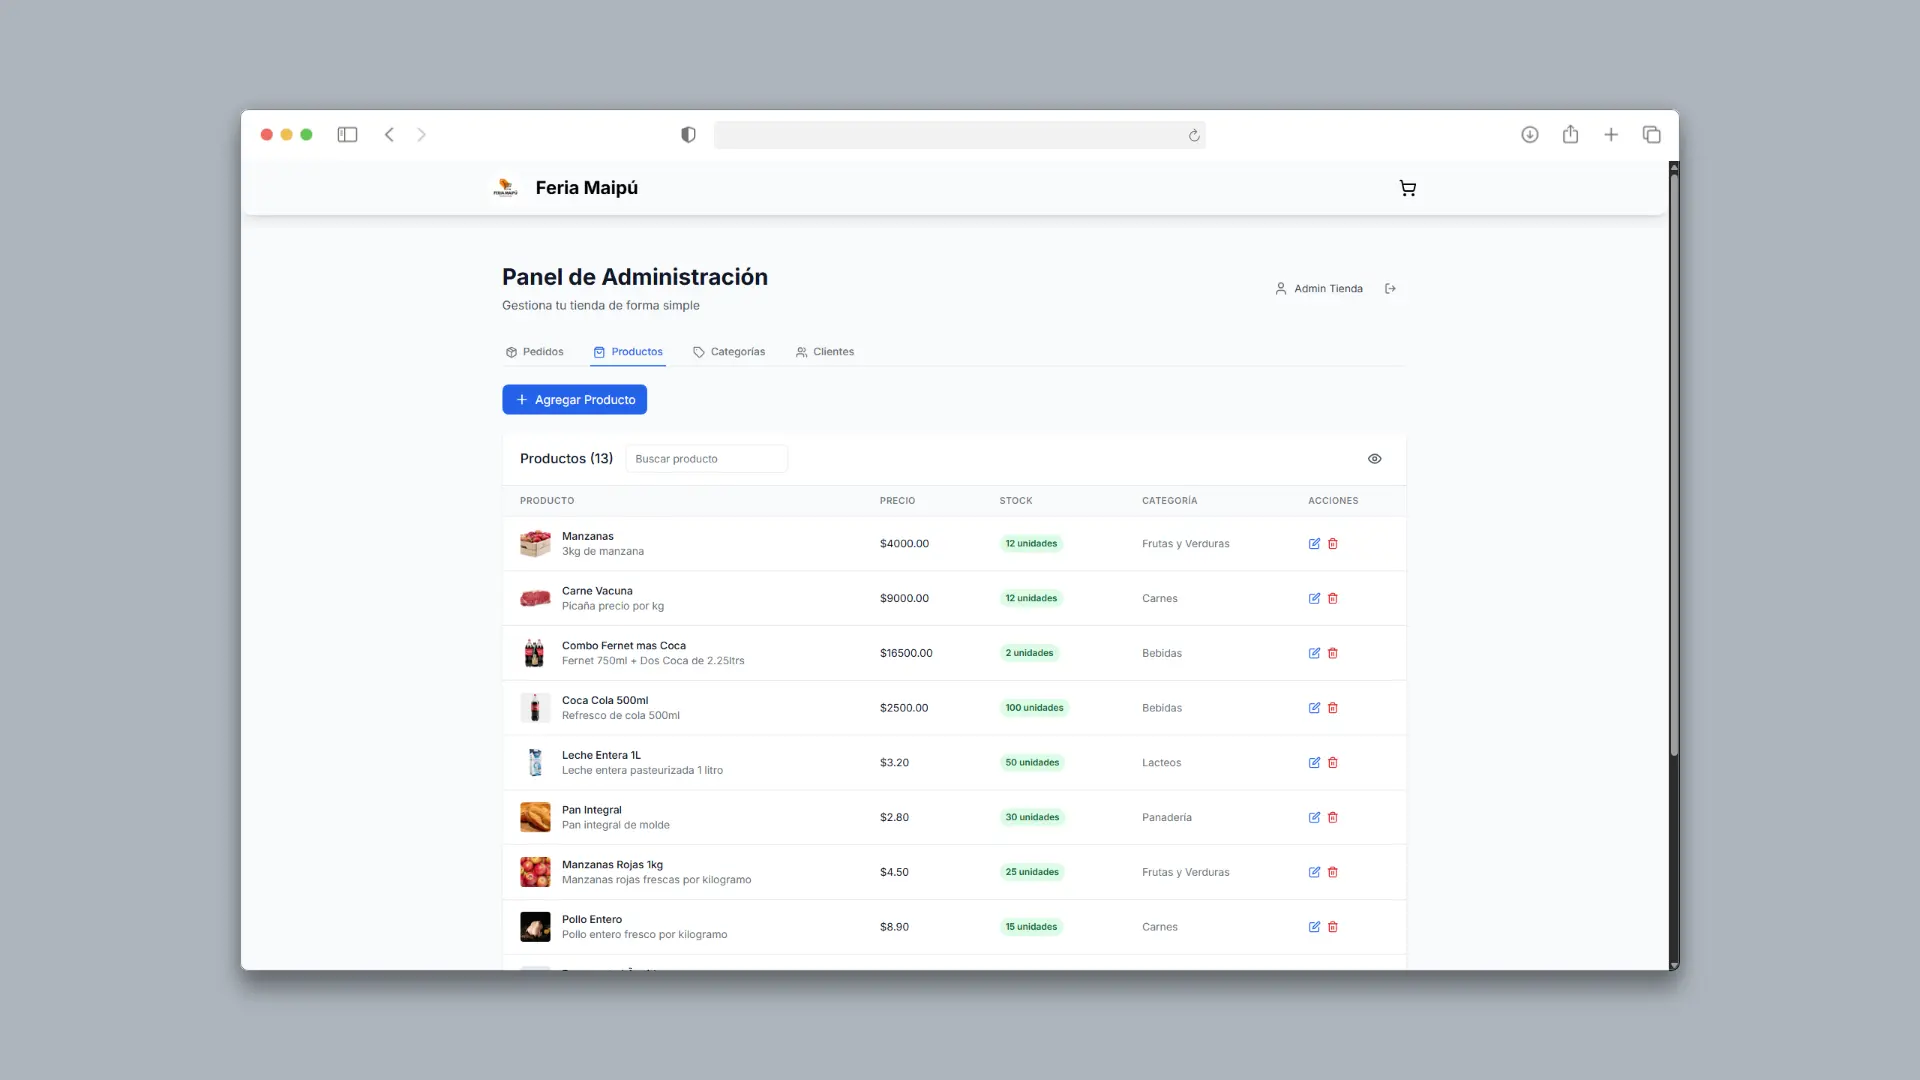This screenshot has height=1080, width=1920.
Task: Delete the Manzanas product
Action: click(1333, 544)
